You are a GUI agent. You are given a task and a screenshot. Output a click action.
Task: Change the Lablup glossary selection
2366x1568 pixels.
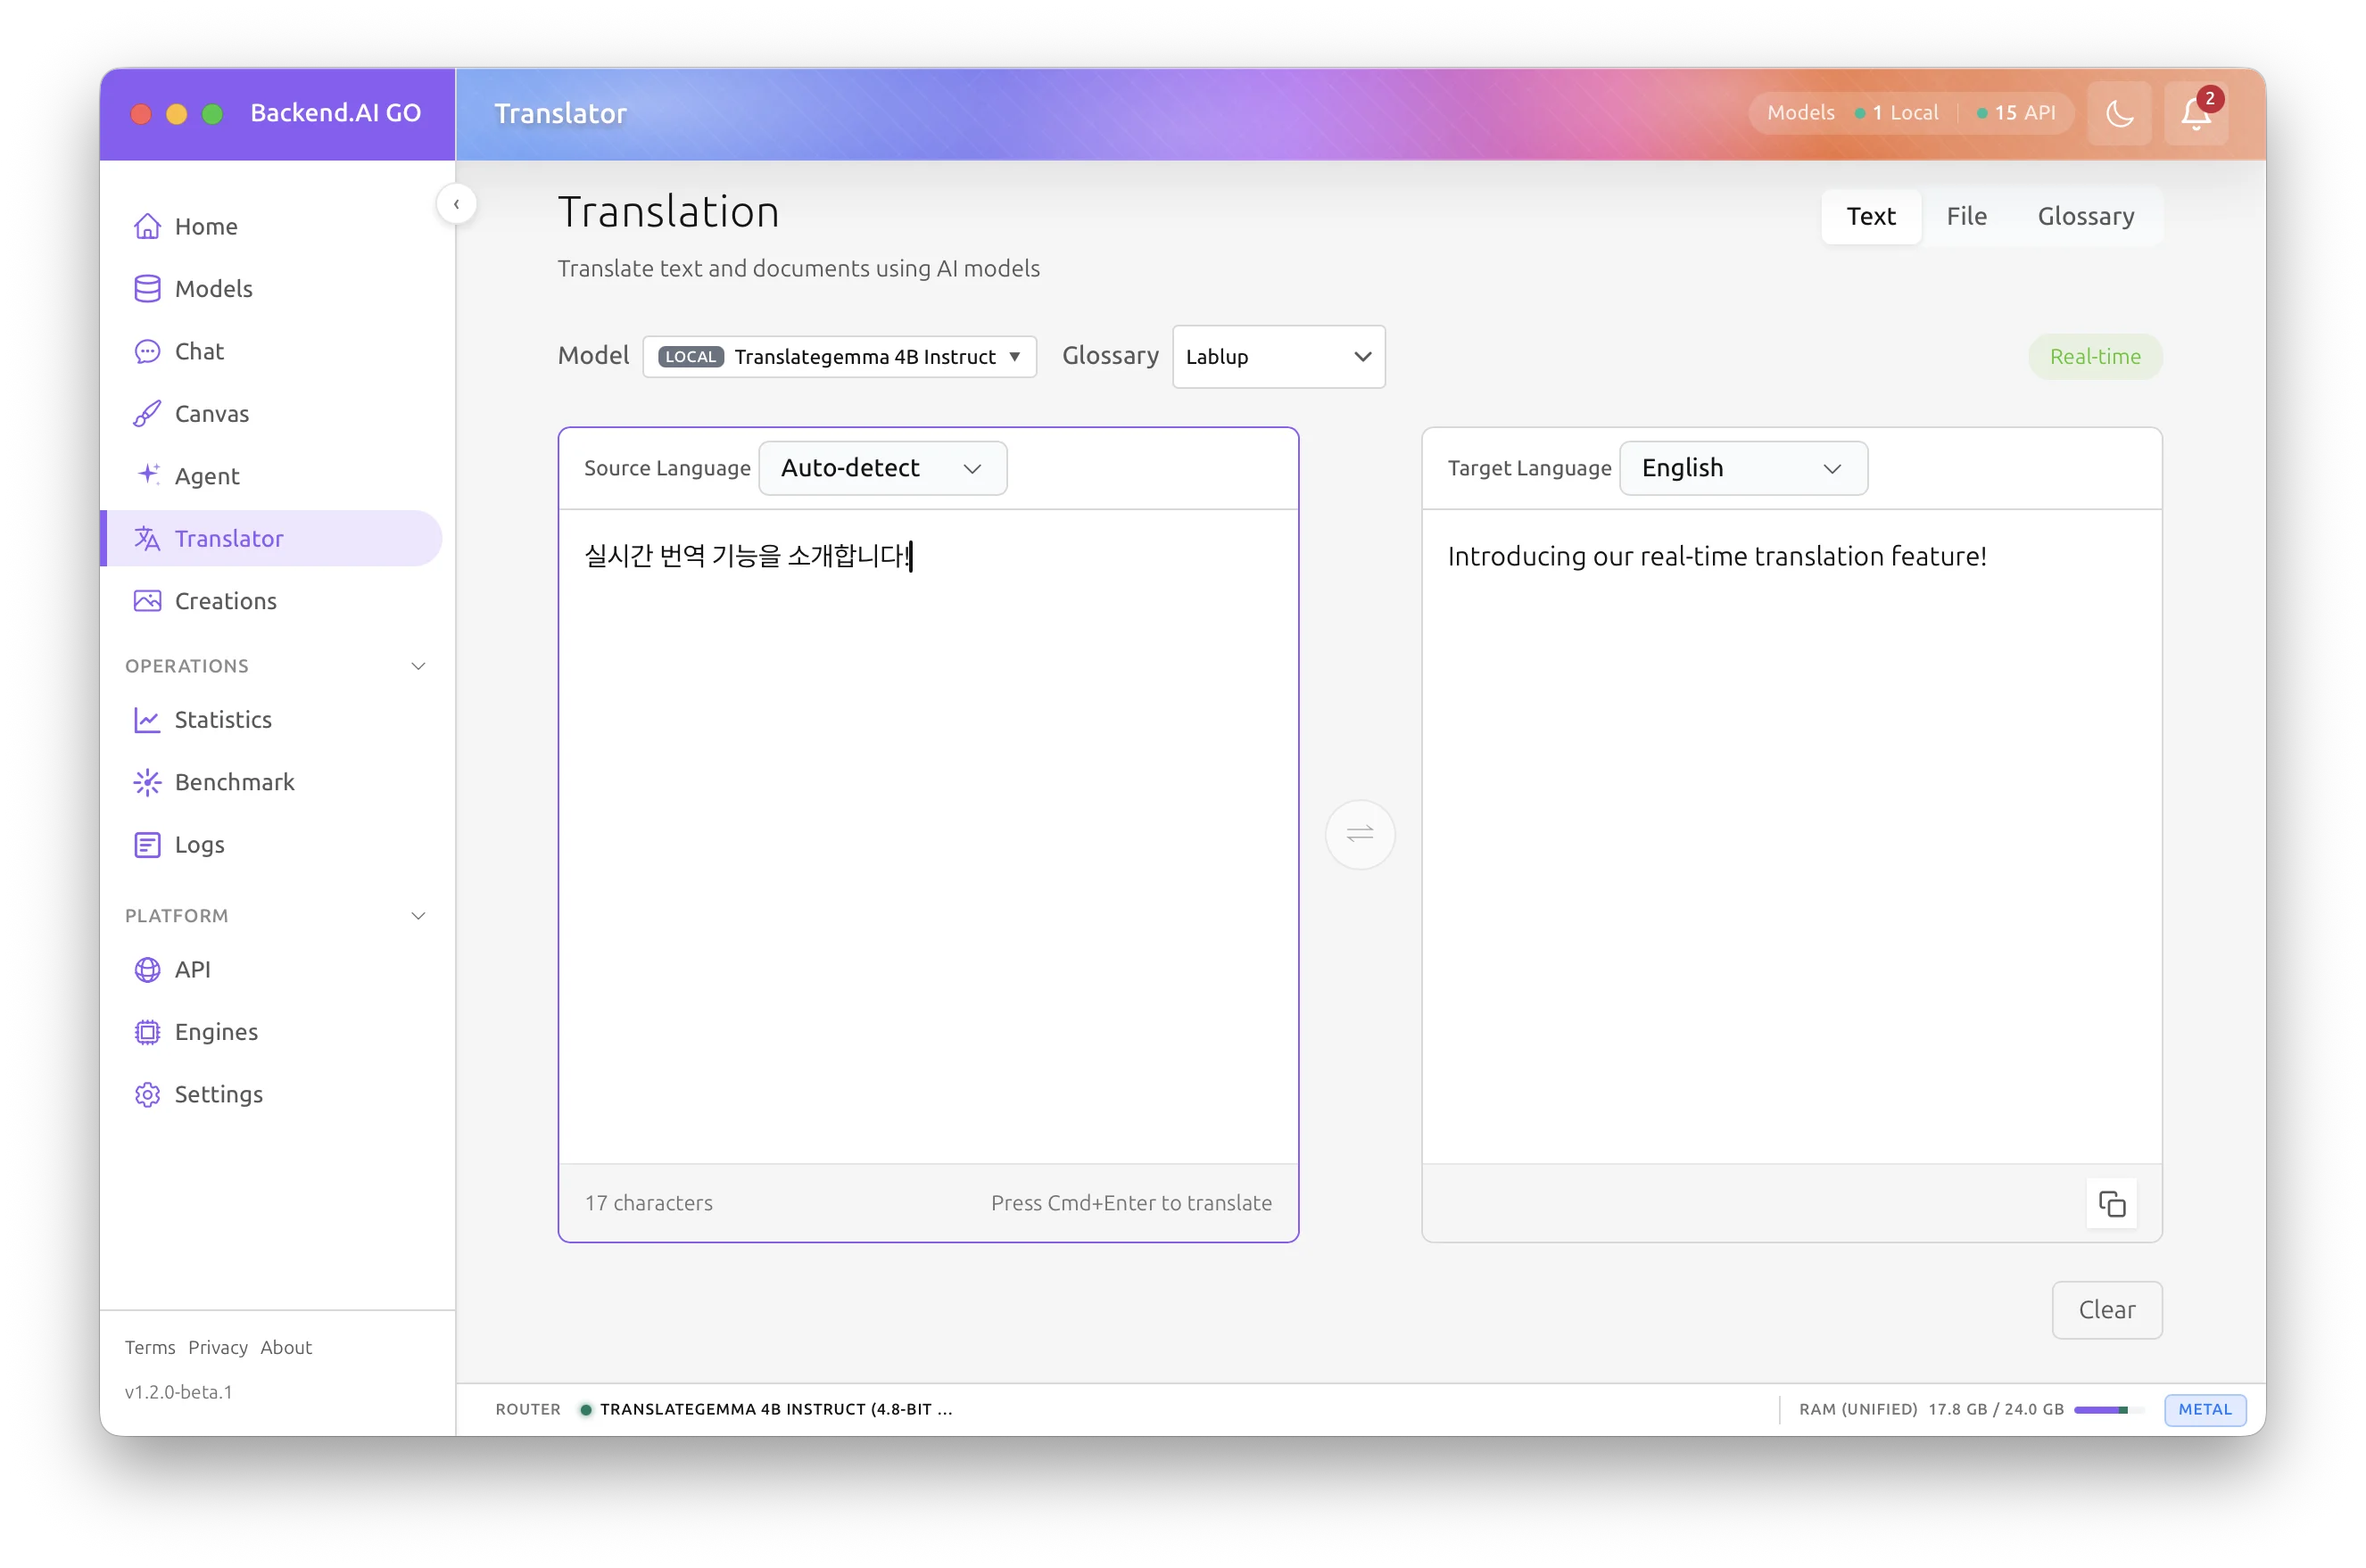click(1279, 356)
